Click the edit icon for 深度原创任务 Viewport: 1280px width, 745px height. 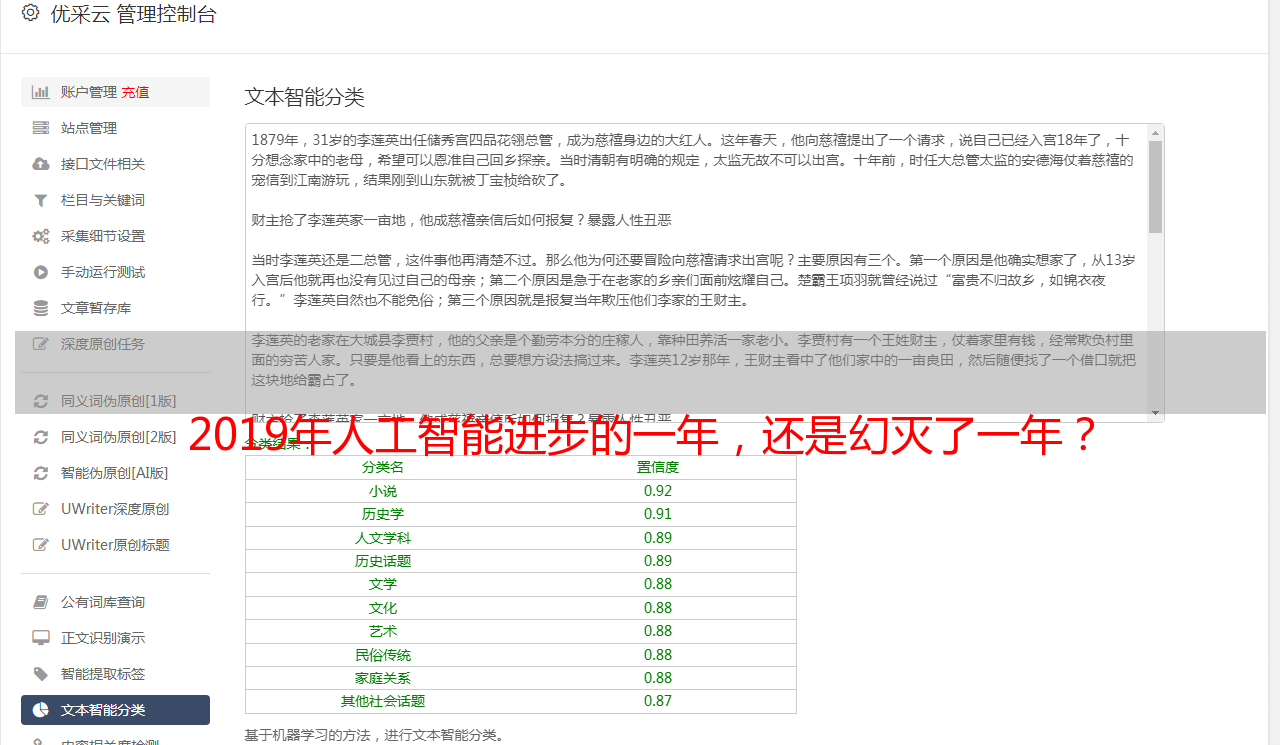pyautogui.click(x=41, y=344)
